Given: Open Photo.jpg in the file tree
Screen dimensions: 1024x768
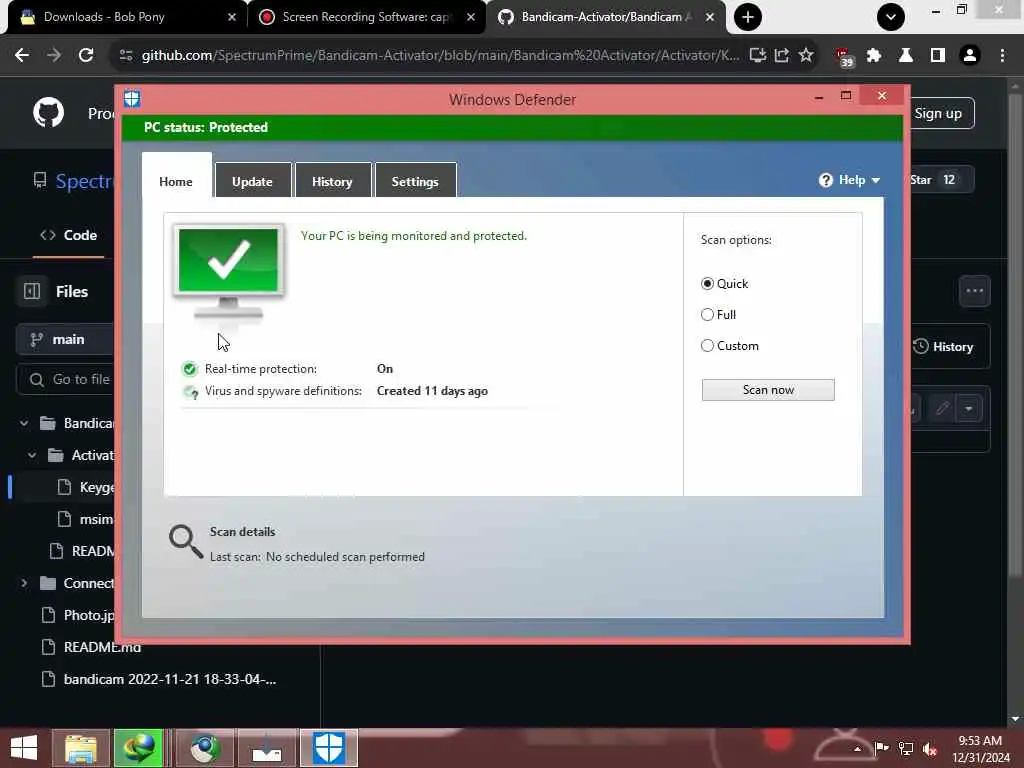Looking at the screenshot, I should coord(78,615).
